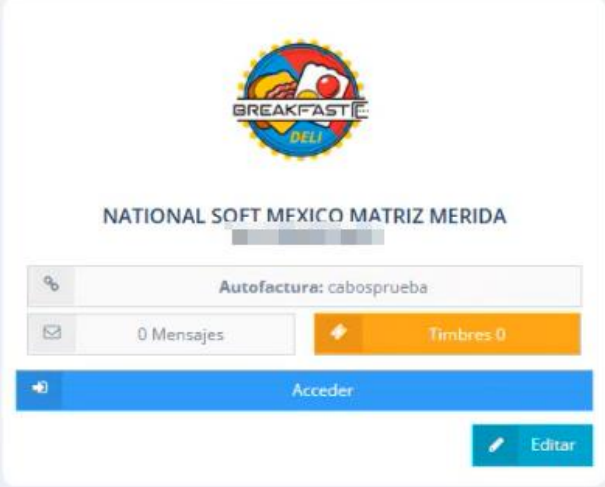Click the yellow DELI word in the logo
Image resolution: width=605 pixels, height=487 pixels.
(x=306, y=137)
